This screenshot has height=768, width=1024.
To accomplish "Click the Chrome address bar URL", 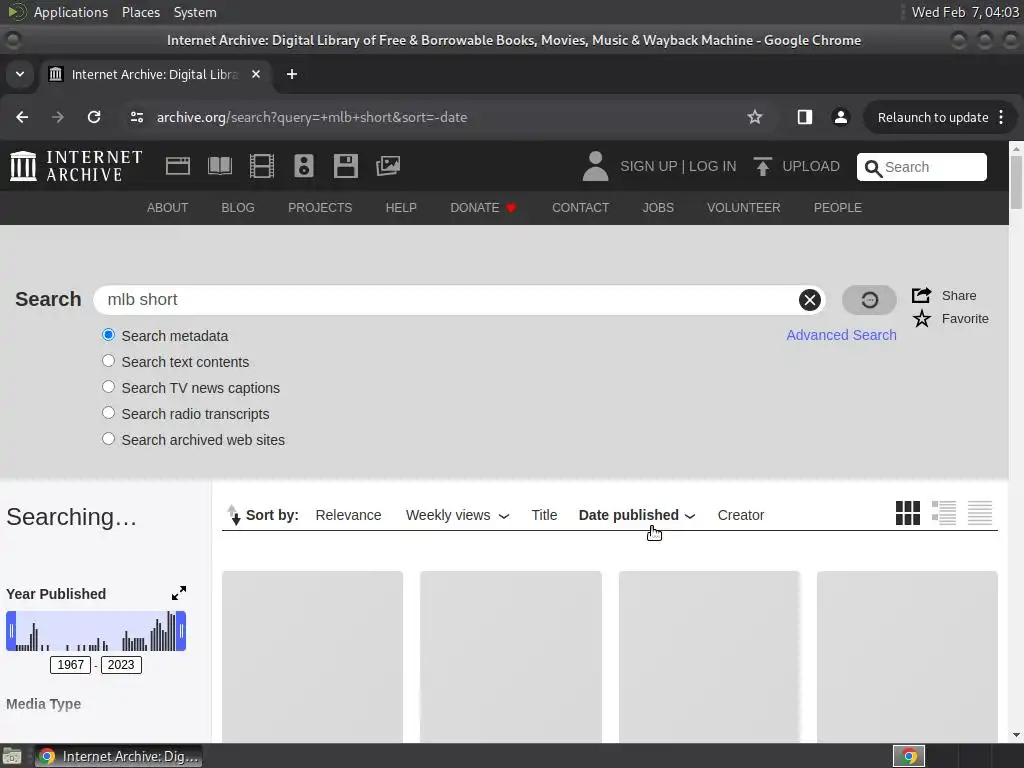I will [312, 117].
